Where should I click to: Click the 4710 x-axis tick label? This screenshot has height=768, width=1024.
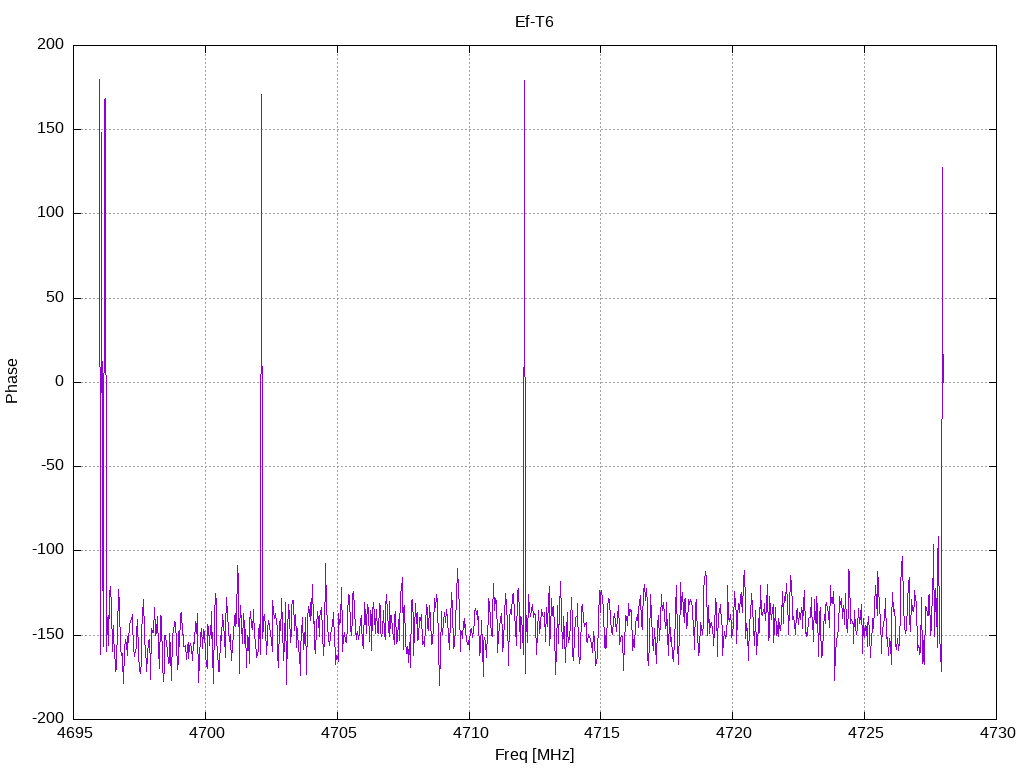pyautogui.click(x=469, y=733)
